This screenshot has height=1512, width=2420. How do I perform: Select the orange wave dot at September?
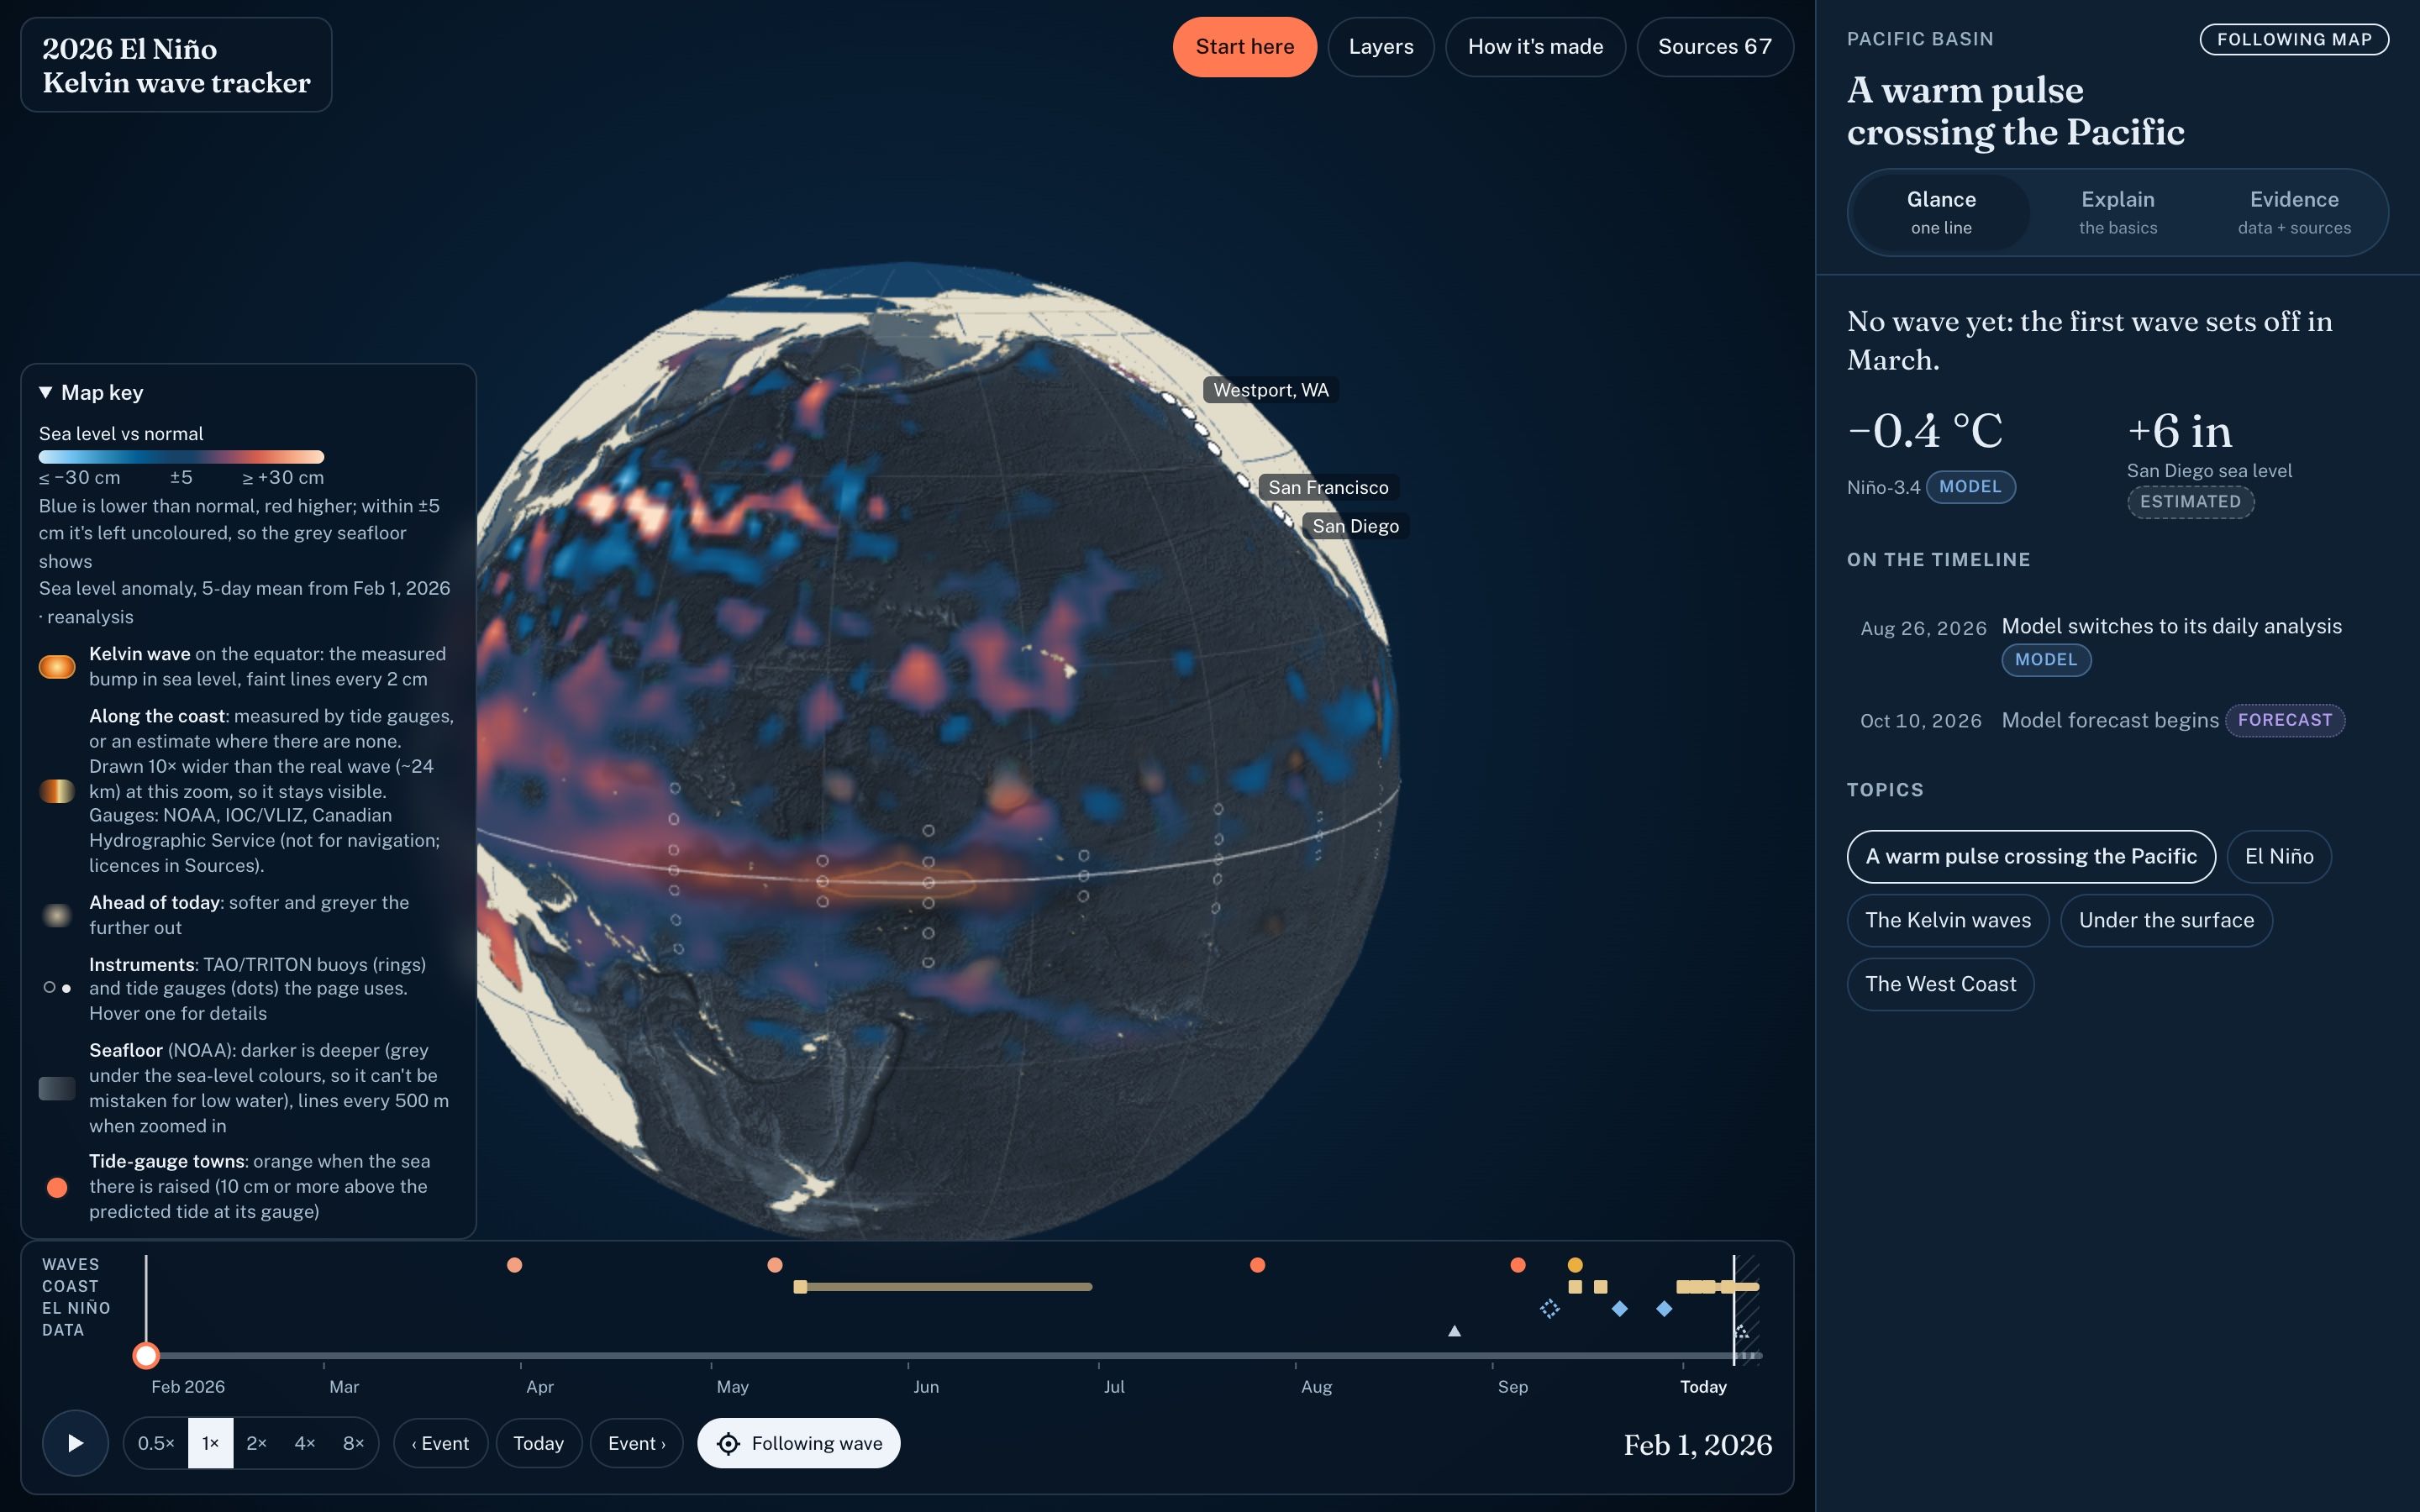[1518, 1265]
